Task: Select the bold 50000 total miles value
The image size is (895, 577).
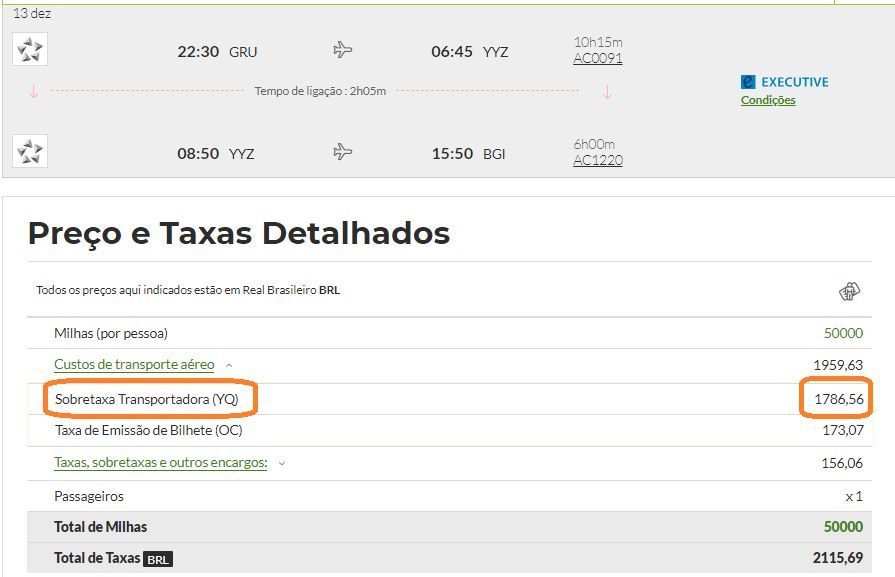Action: coord(843,526)
